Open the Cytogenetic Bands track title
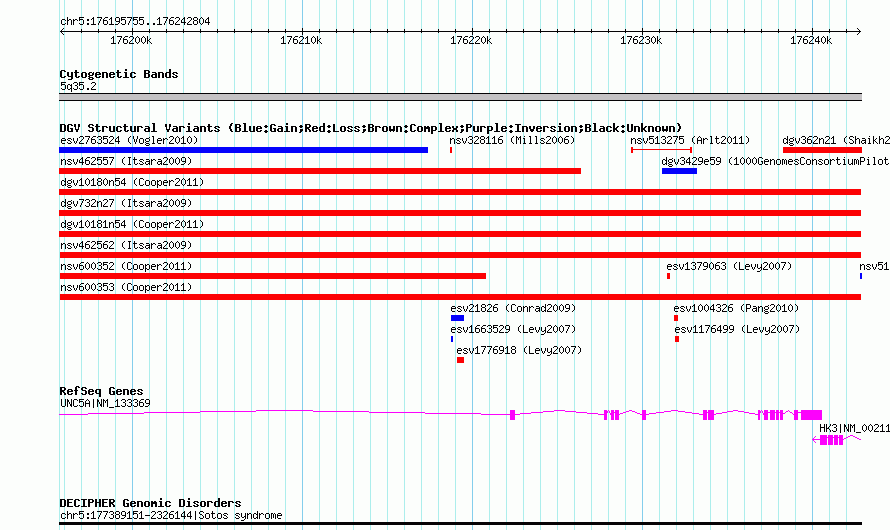The image size is (890, 530). coord(119,74)
